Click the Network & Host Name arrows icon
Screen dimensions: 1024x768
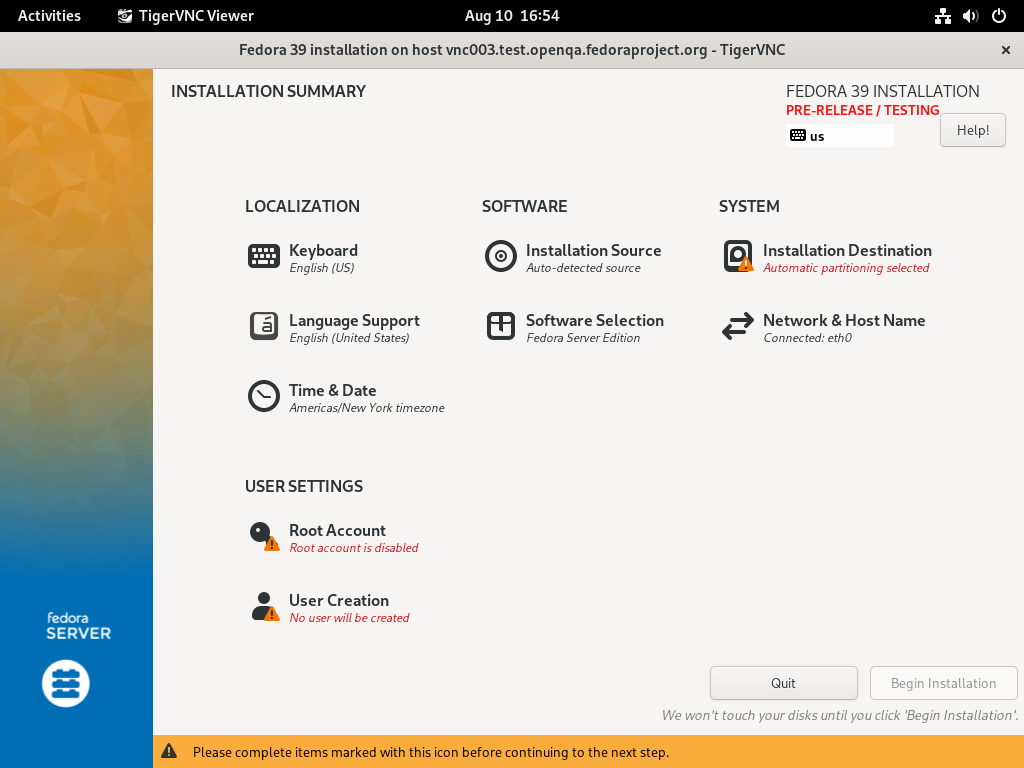738,326
